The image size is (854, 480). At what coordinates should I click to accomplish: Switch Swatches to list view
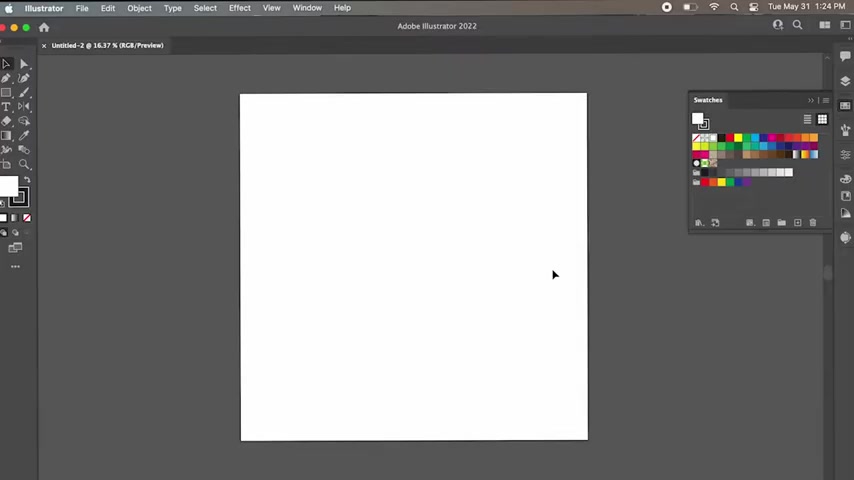coord(807,119)
